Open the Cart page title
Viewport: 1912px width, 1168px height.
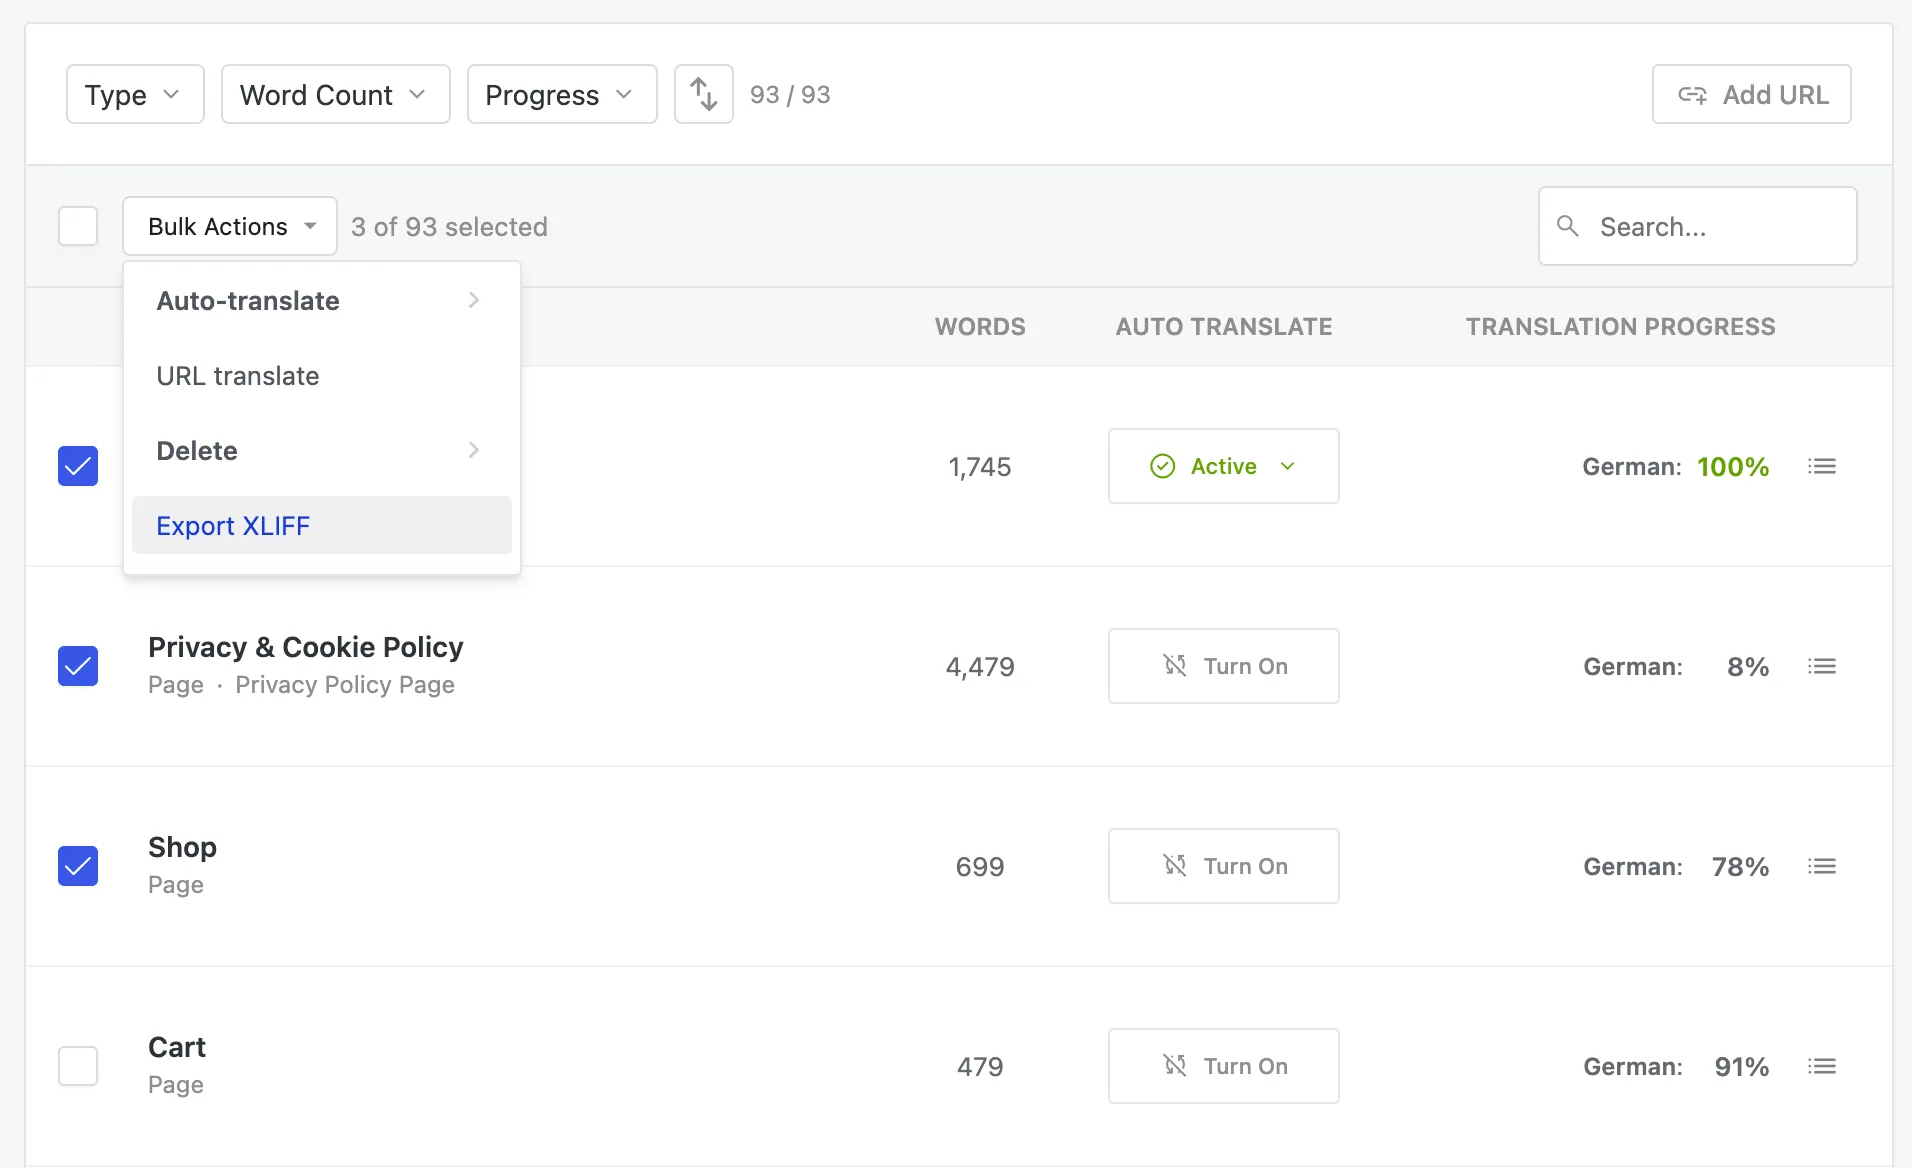click(x=177, y=1047)
